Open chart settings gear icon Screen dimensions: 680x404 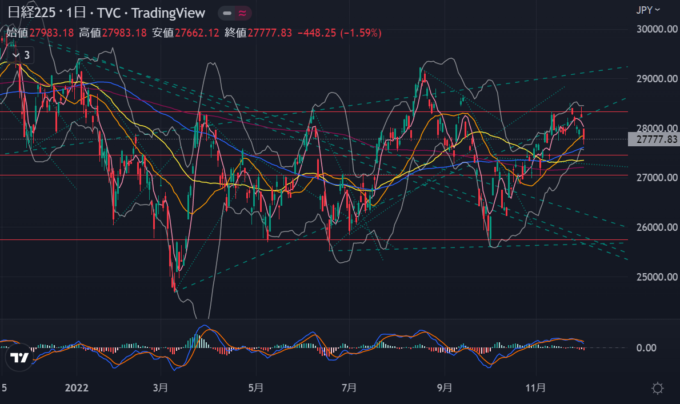pyautogui.click(x=657, y=387)
